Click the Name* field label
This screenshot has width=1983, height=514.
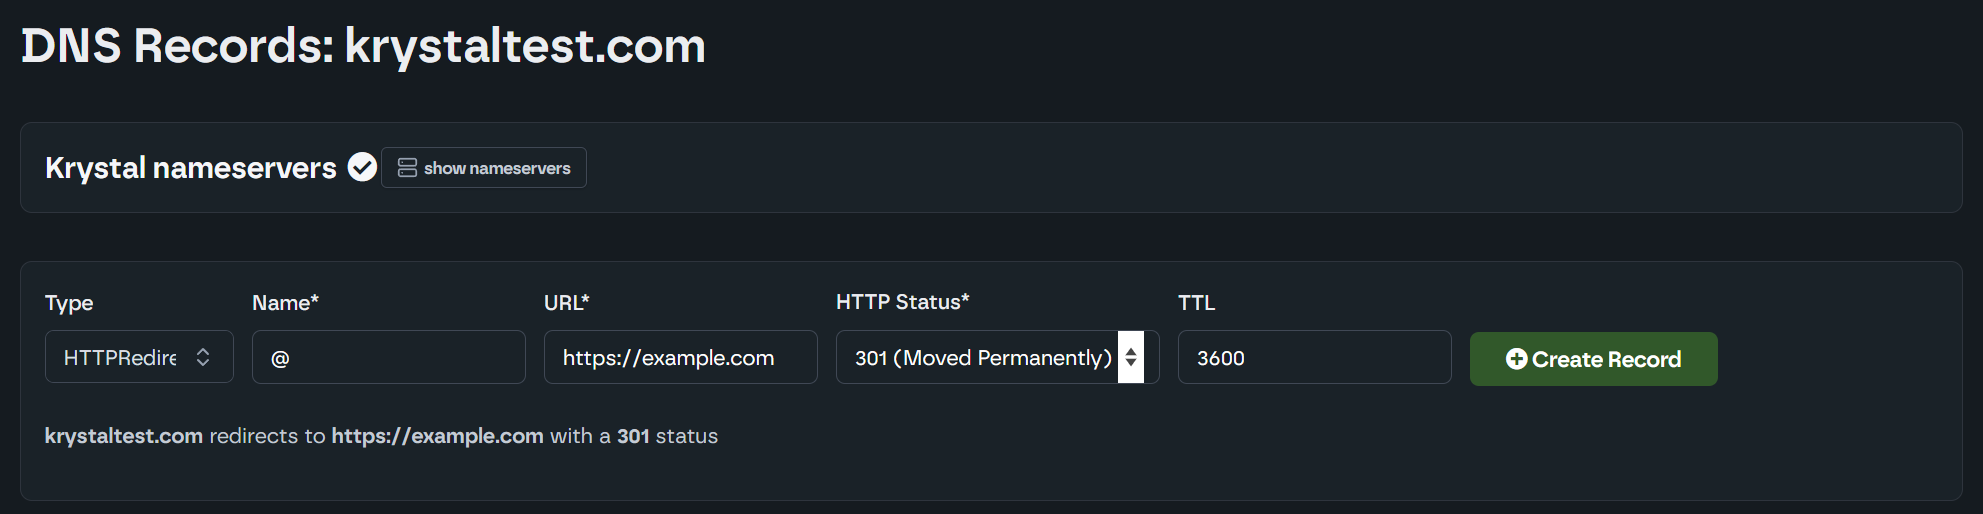(285, 303)
